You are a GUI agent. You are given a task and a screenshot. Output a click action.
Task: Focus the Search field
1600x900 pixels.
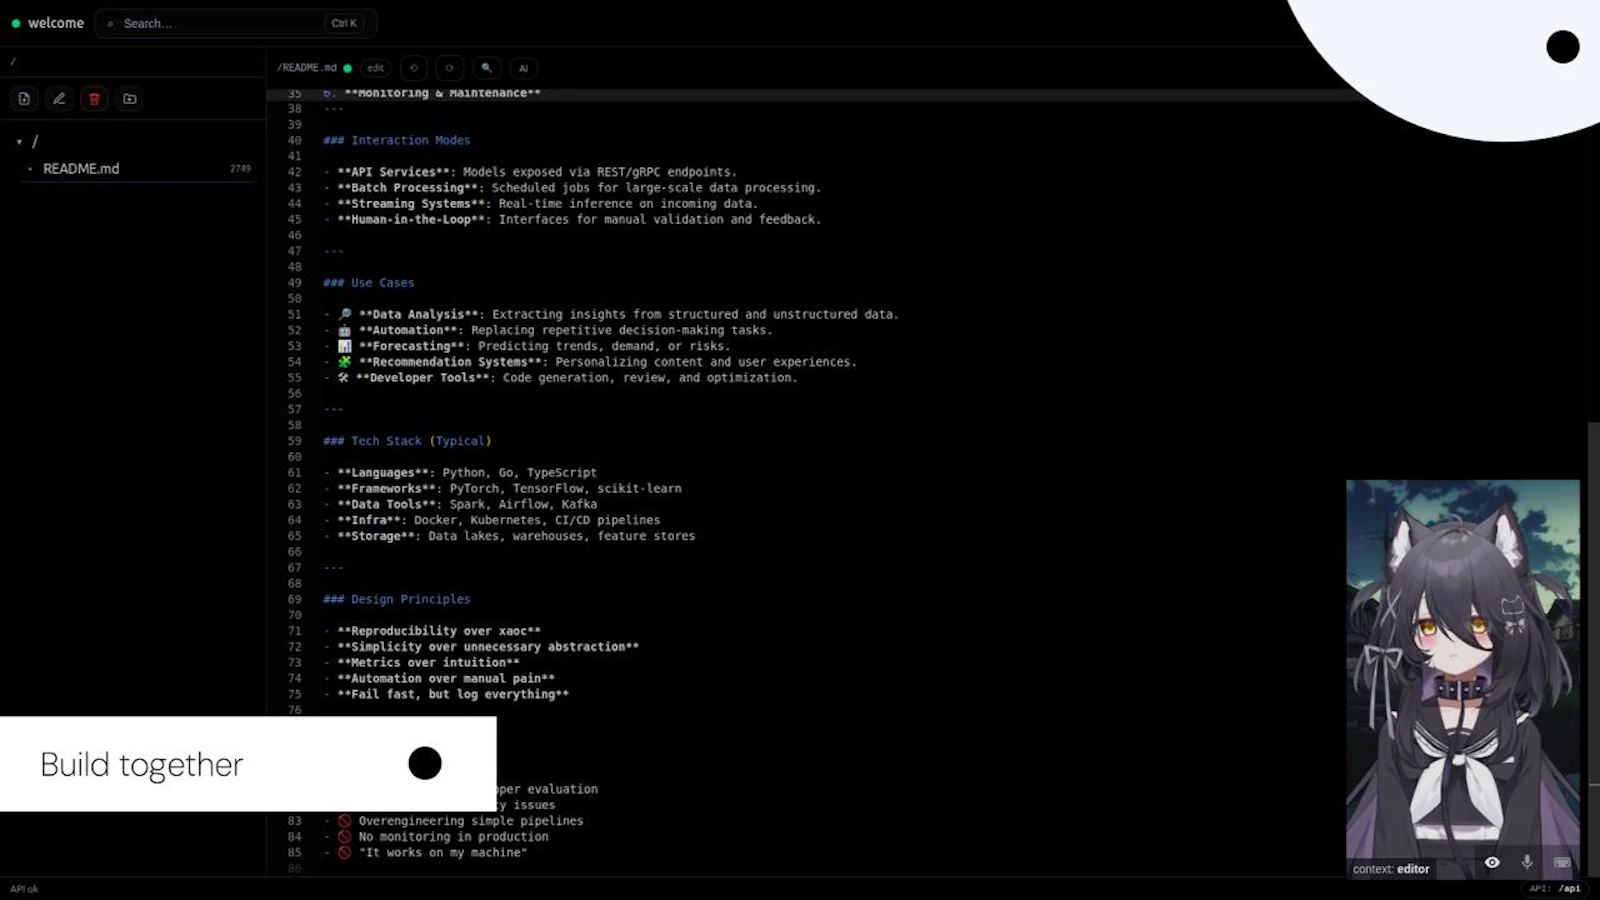pyautogui.click(x=235, y=23)
